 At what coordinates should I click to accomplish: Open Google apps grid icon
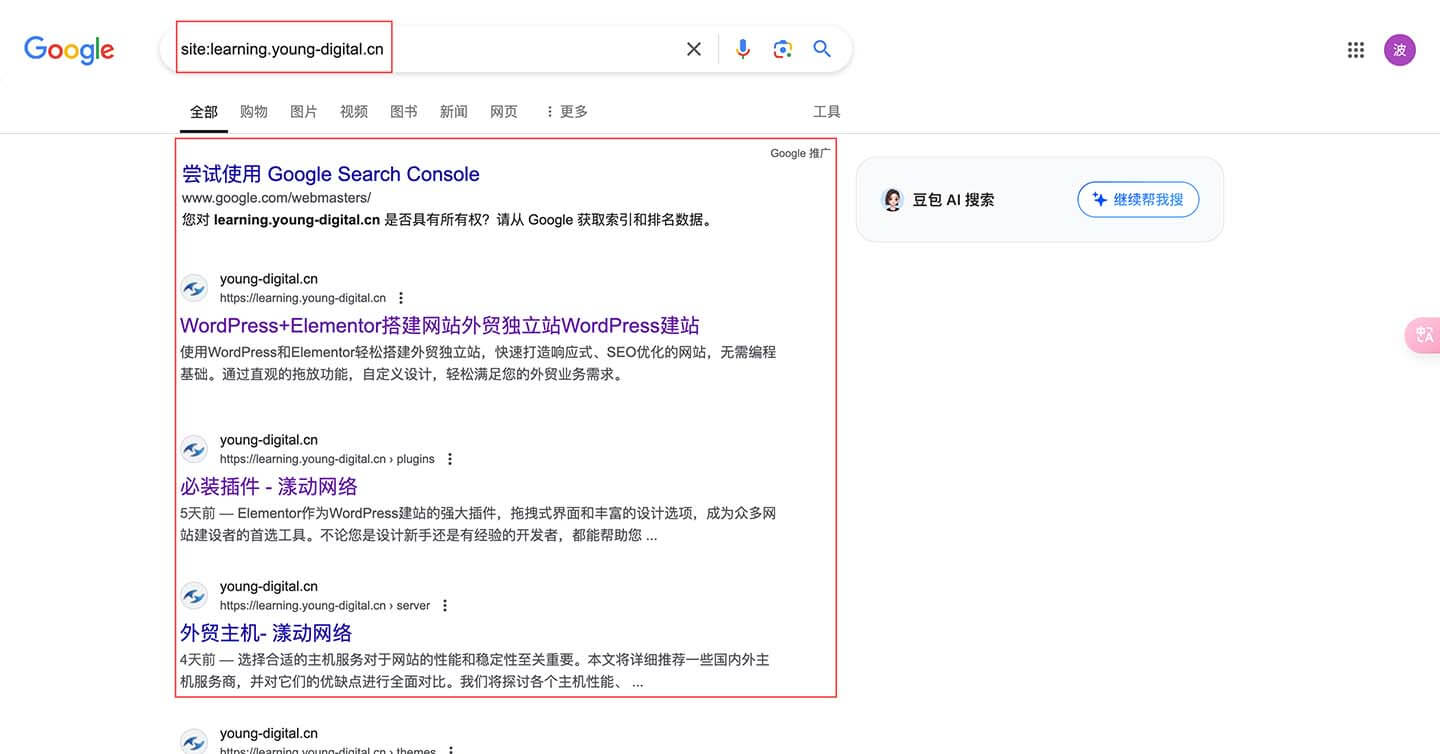click(1356, 50)
